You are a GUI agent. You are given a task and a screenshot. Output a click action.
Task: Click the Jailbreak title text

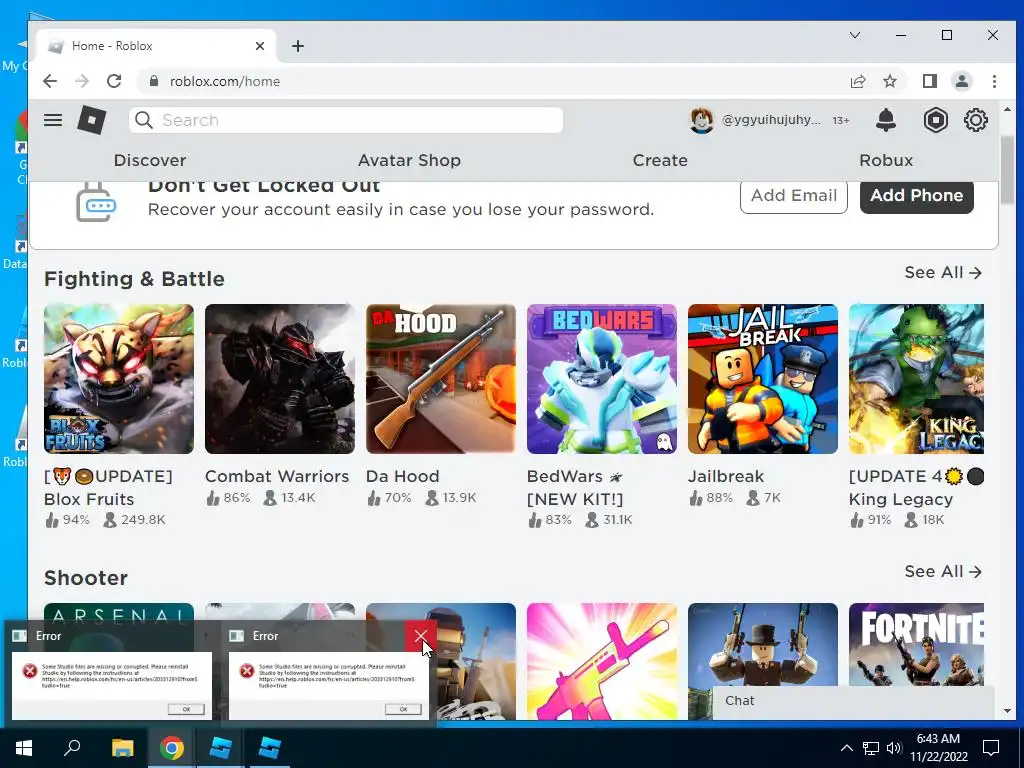pyautogui.click(x=726, y=477)
